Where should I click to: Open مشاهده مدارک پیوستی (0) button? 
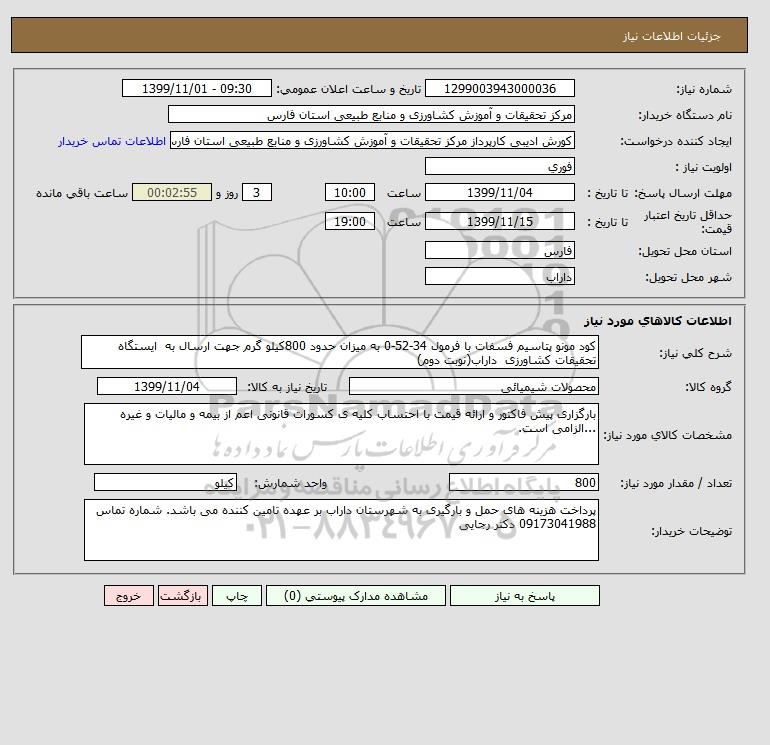pos(356,595)
